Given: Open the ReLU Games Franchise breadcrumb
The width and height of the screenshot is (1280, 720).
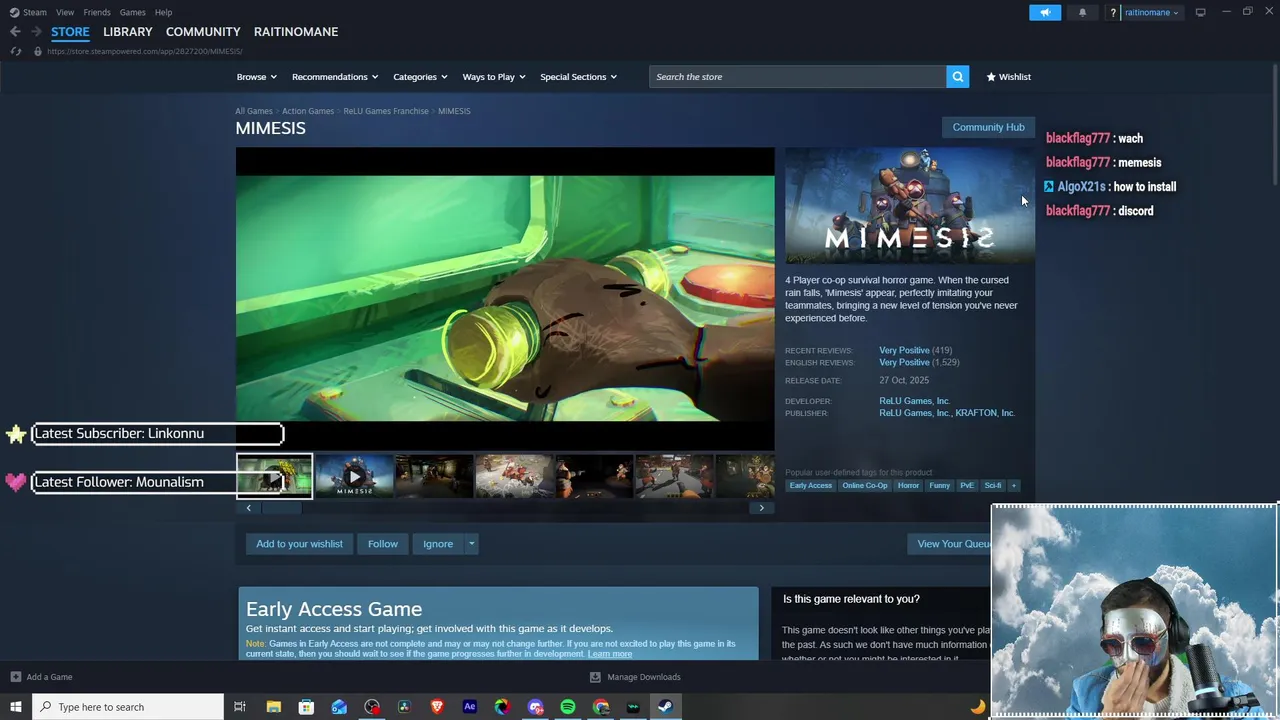Looking at the screenshot, I should [x=386, y=111].
